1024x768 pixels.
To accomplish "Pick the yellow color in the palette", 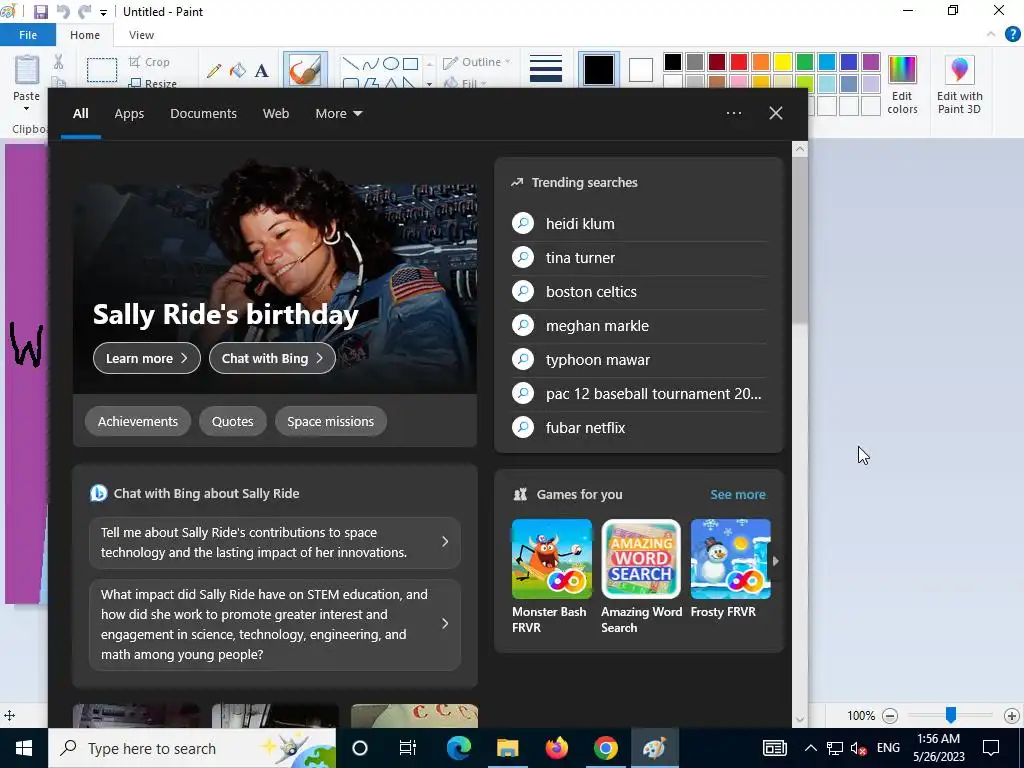I will [x=782, y=62].
